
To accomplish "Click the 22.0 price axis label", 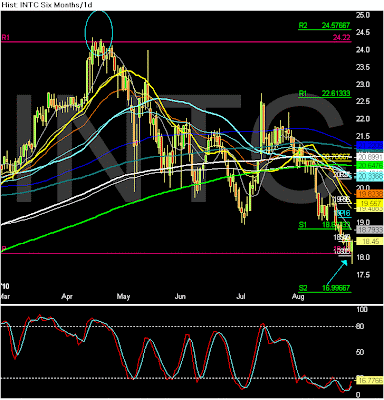I will [363, 119].
